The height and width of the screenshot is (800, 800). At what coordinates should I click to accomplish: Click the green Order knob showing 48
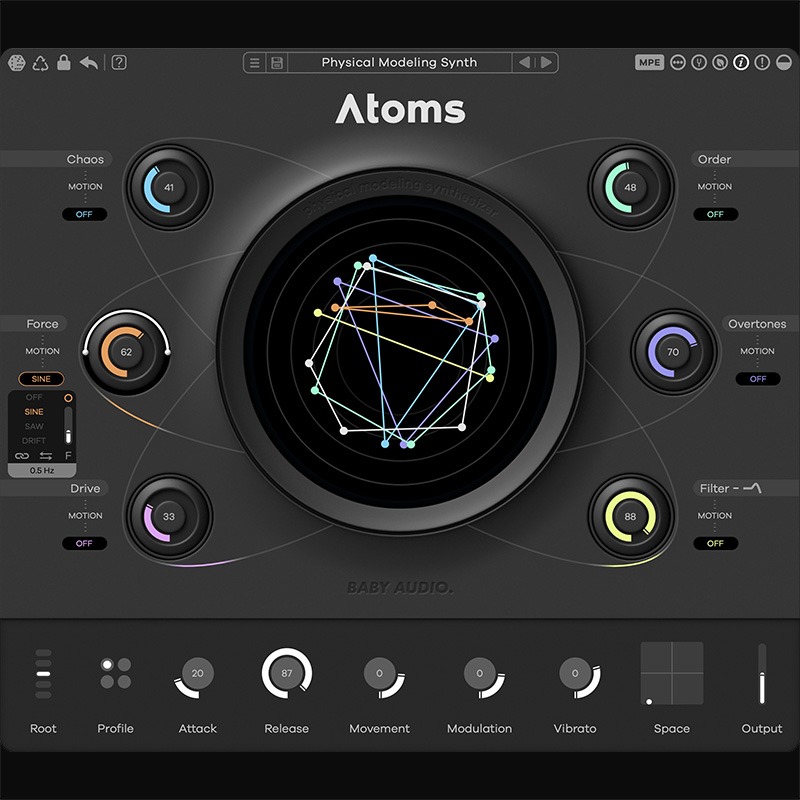pos(631,187)
